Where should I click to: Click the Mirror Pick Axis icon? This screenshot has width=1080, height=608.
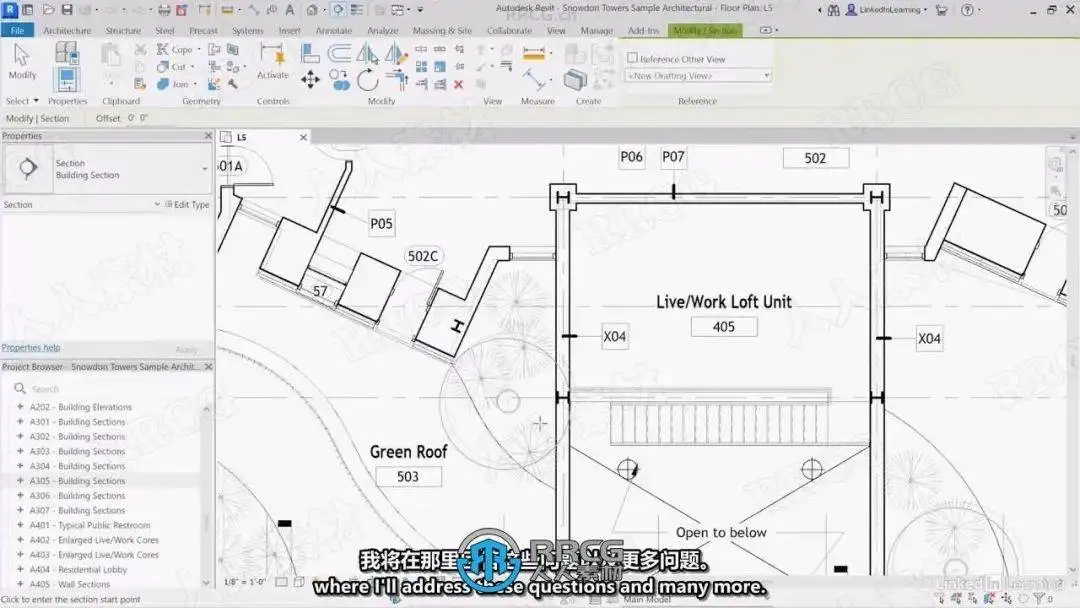pos(367,53)
